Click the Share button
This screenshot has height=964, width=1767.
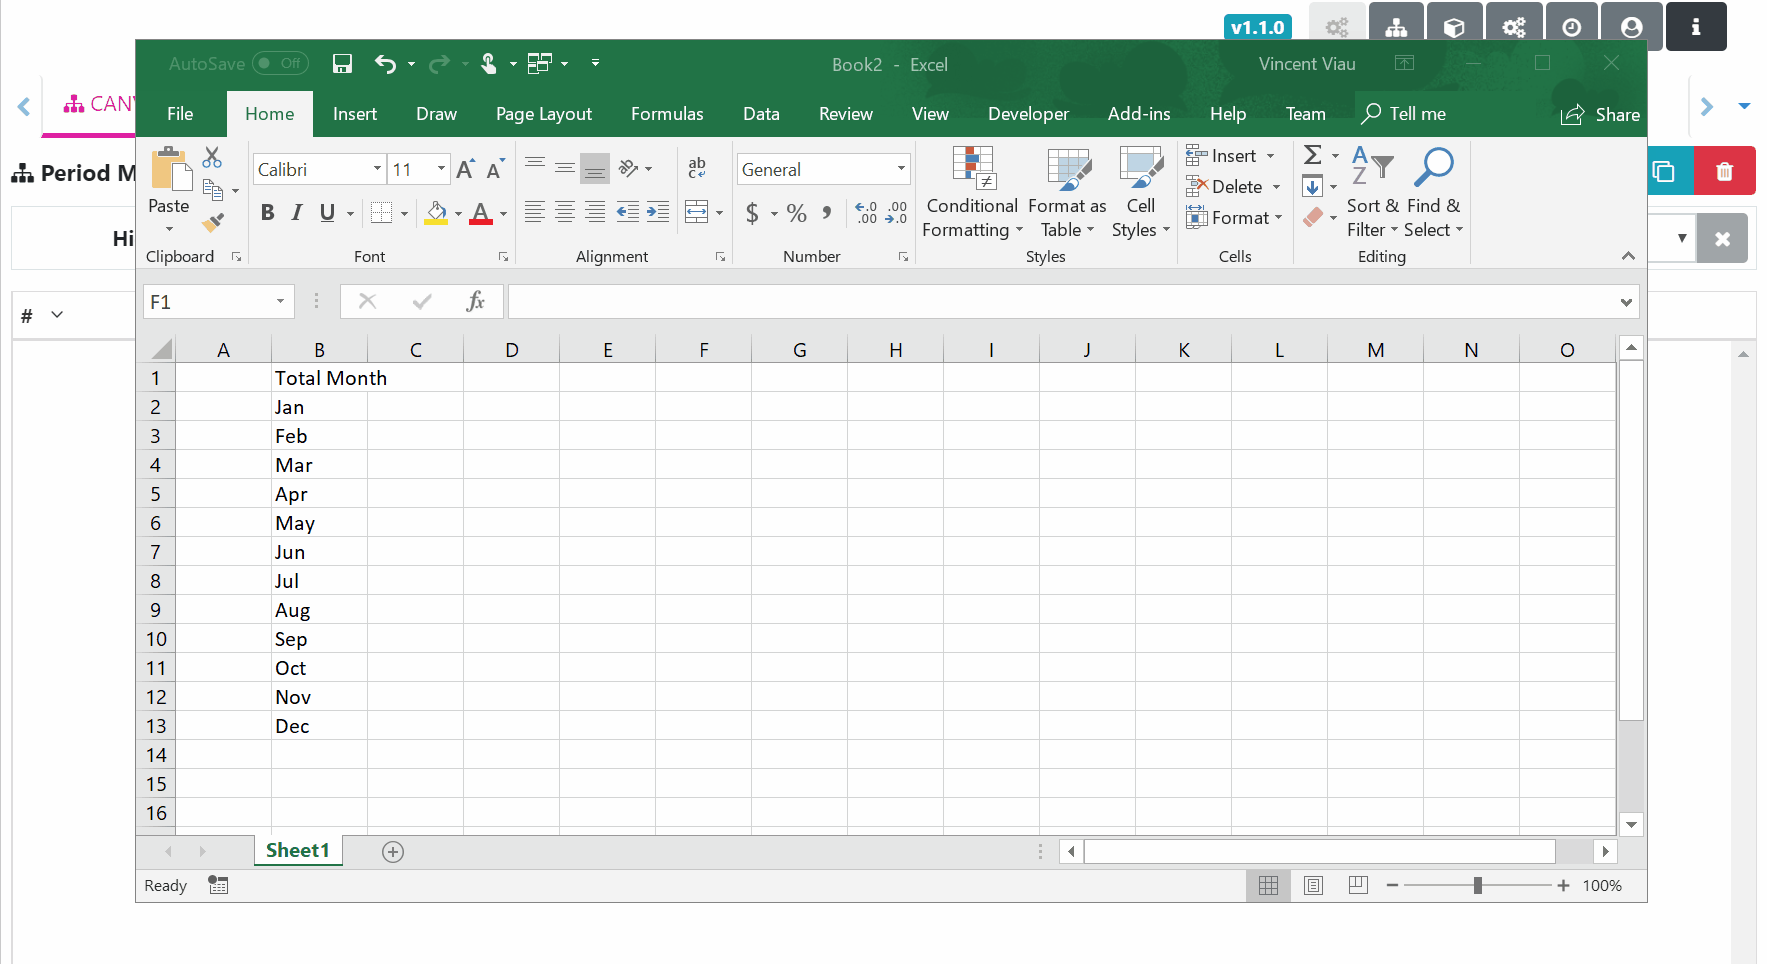pos(1600,114)
